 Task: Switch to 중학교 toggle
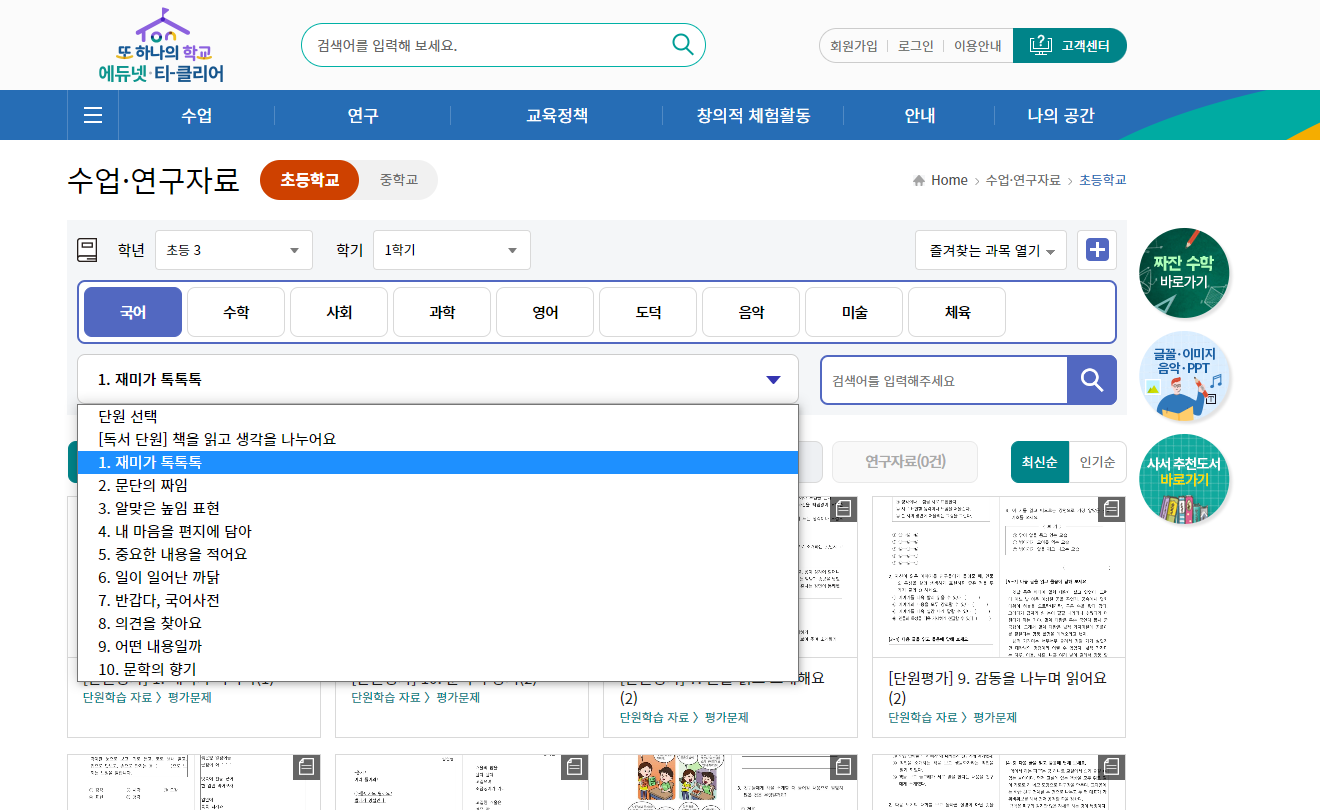pyautogui.click(x=398, y=180)
